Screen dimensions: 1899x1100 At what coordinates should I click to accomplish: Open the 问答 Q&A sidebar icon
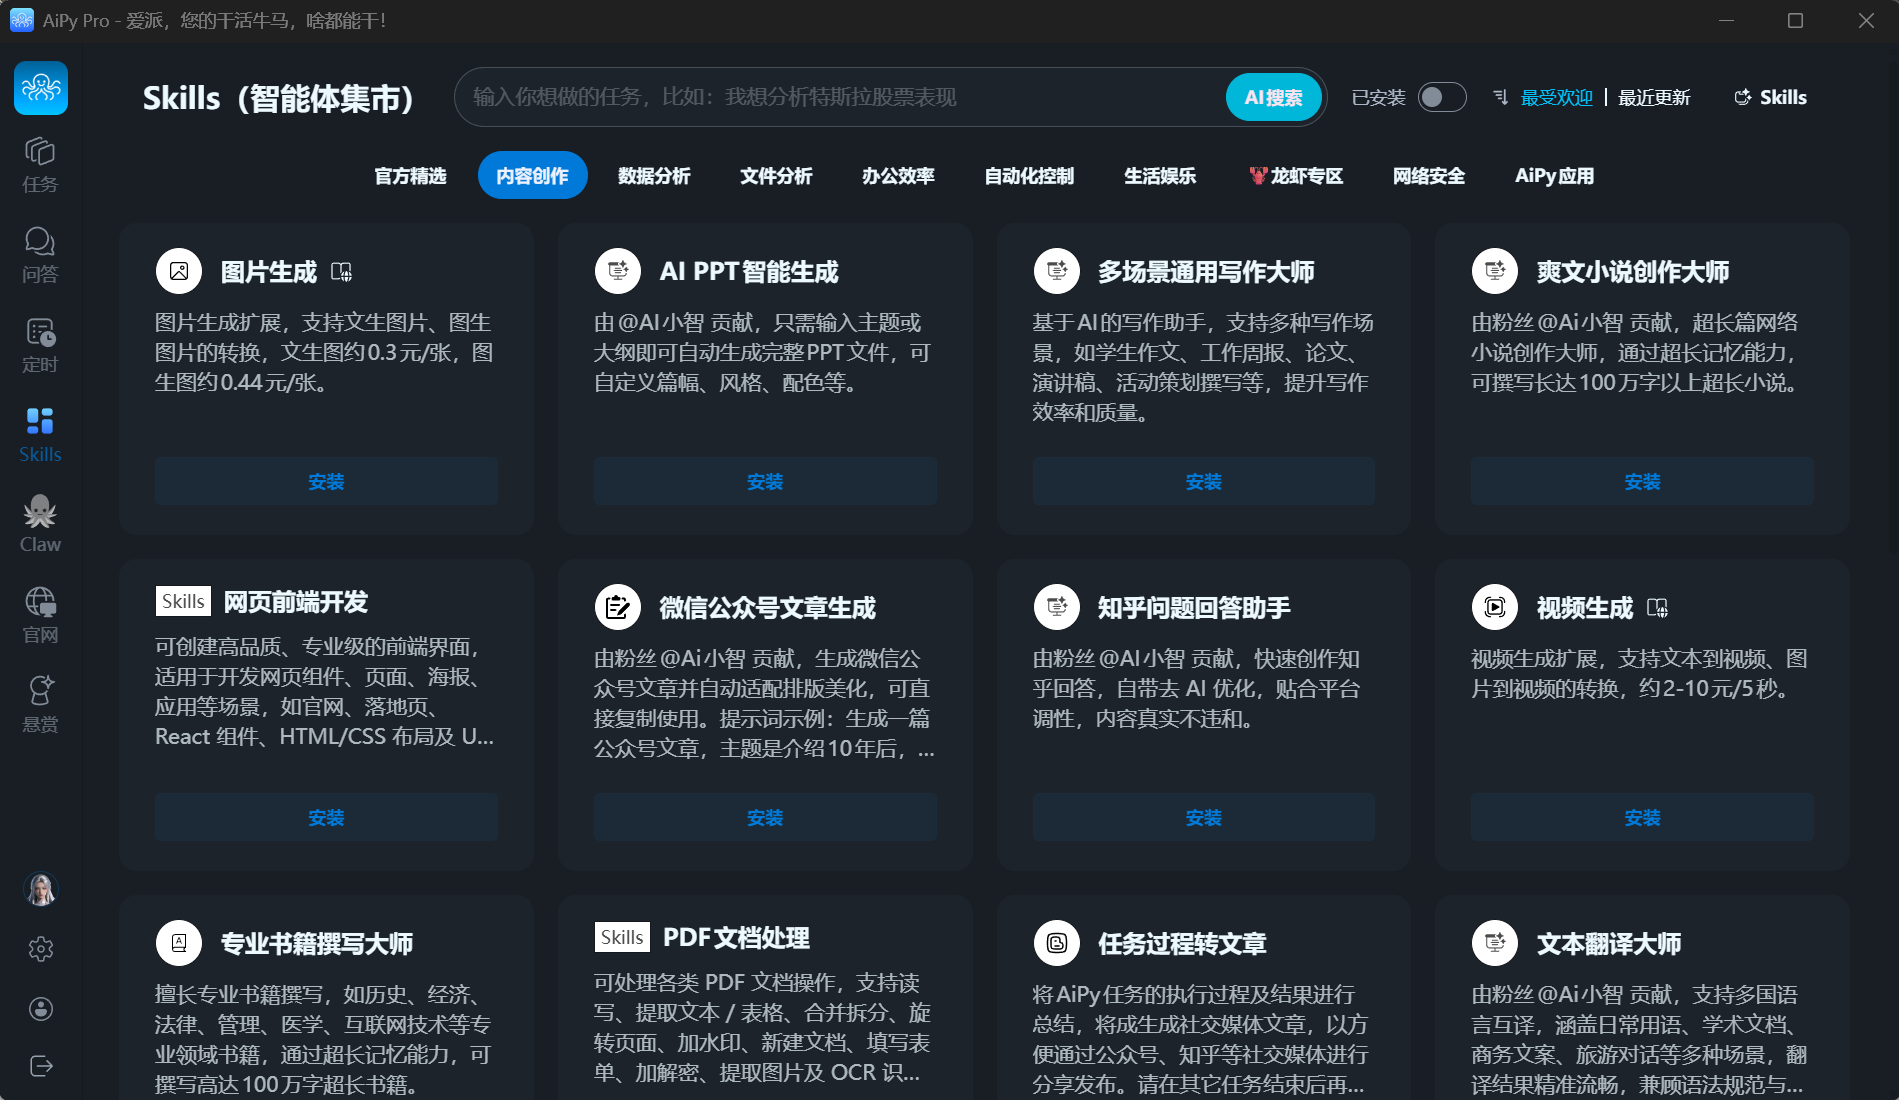[x=40, y=255]
